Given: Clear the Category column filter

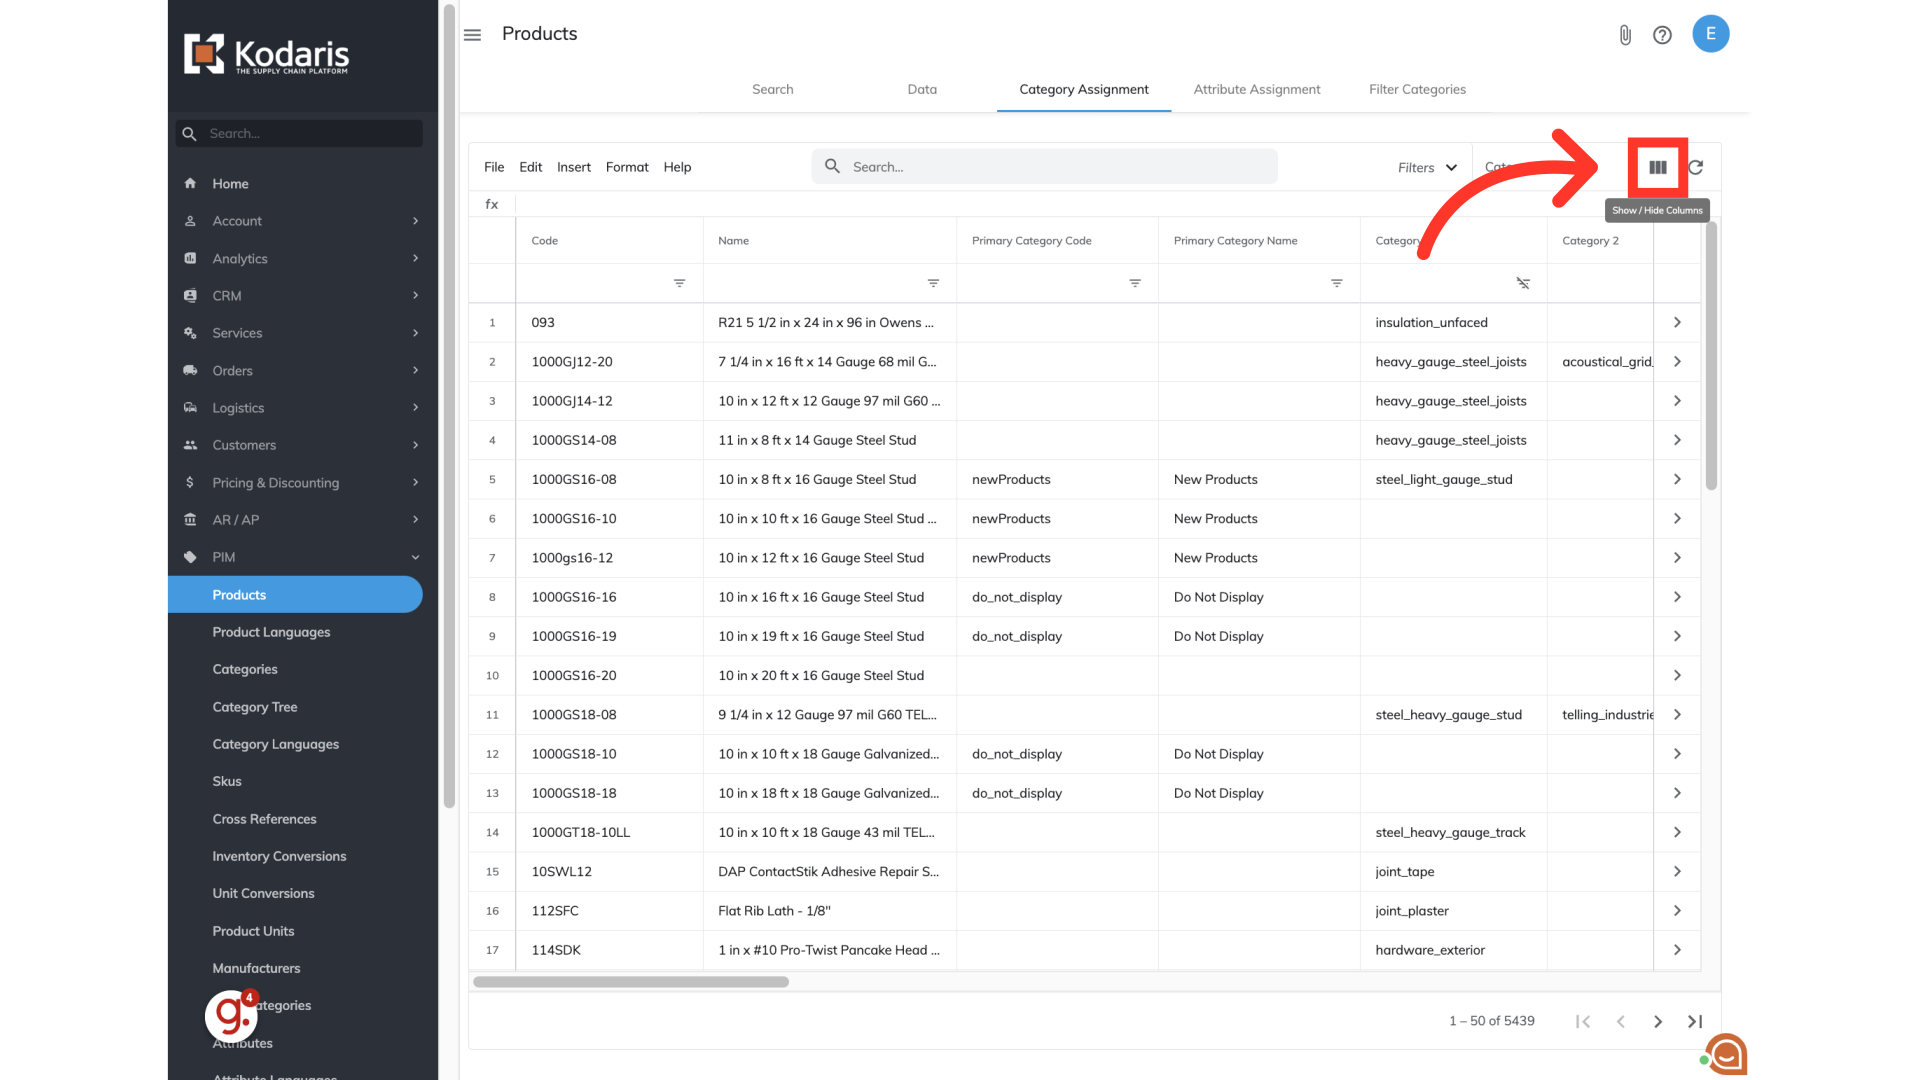Looking at the screenshot, I should 1523,283.
